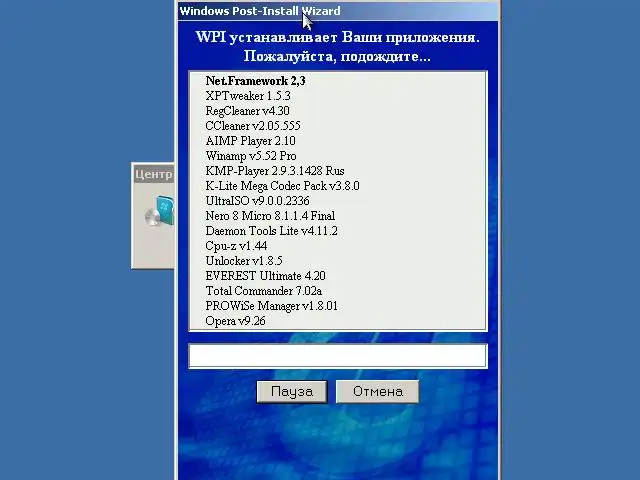The width and height of the screenshot is (640, 480).
Task: Select the Net.Framework 2,3 entry
Action: [256, 81]
